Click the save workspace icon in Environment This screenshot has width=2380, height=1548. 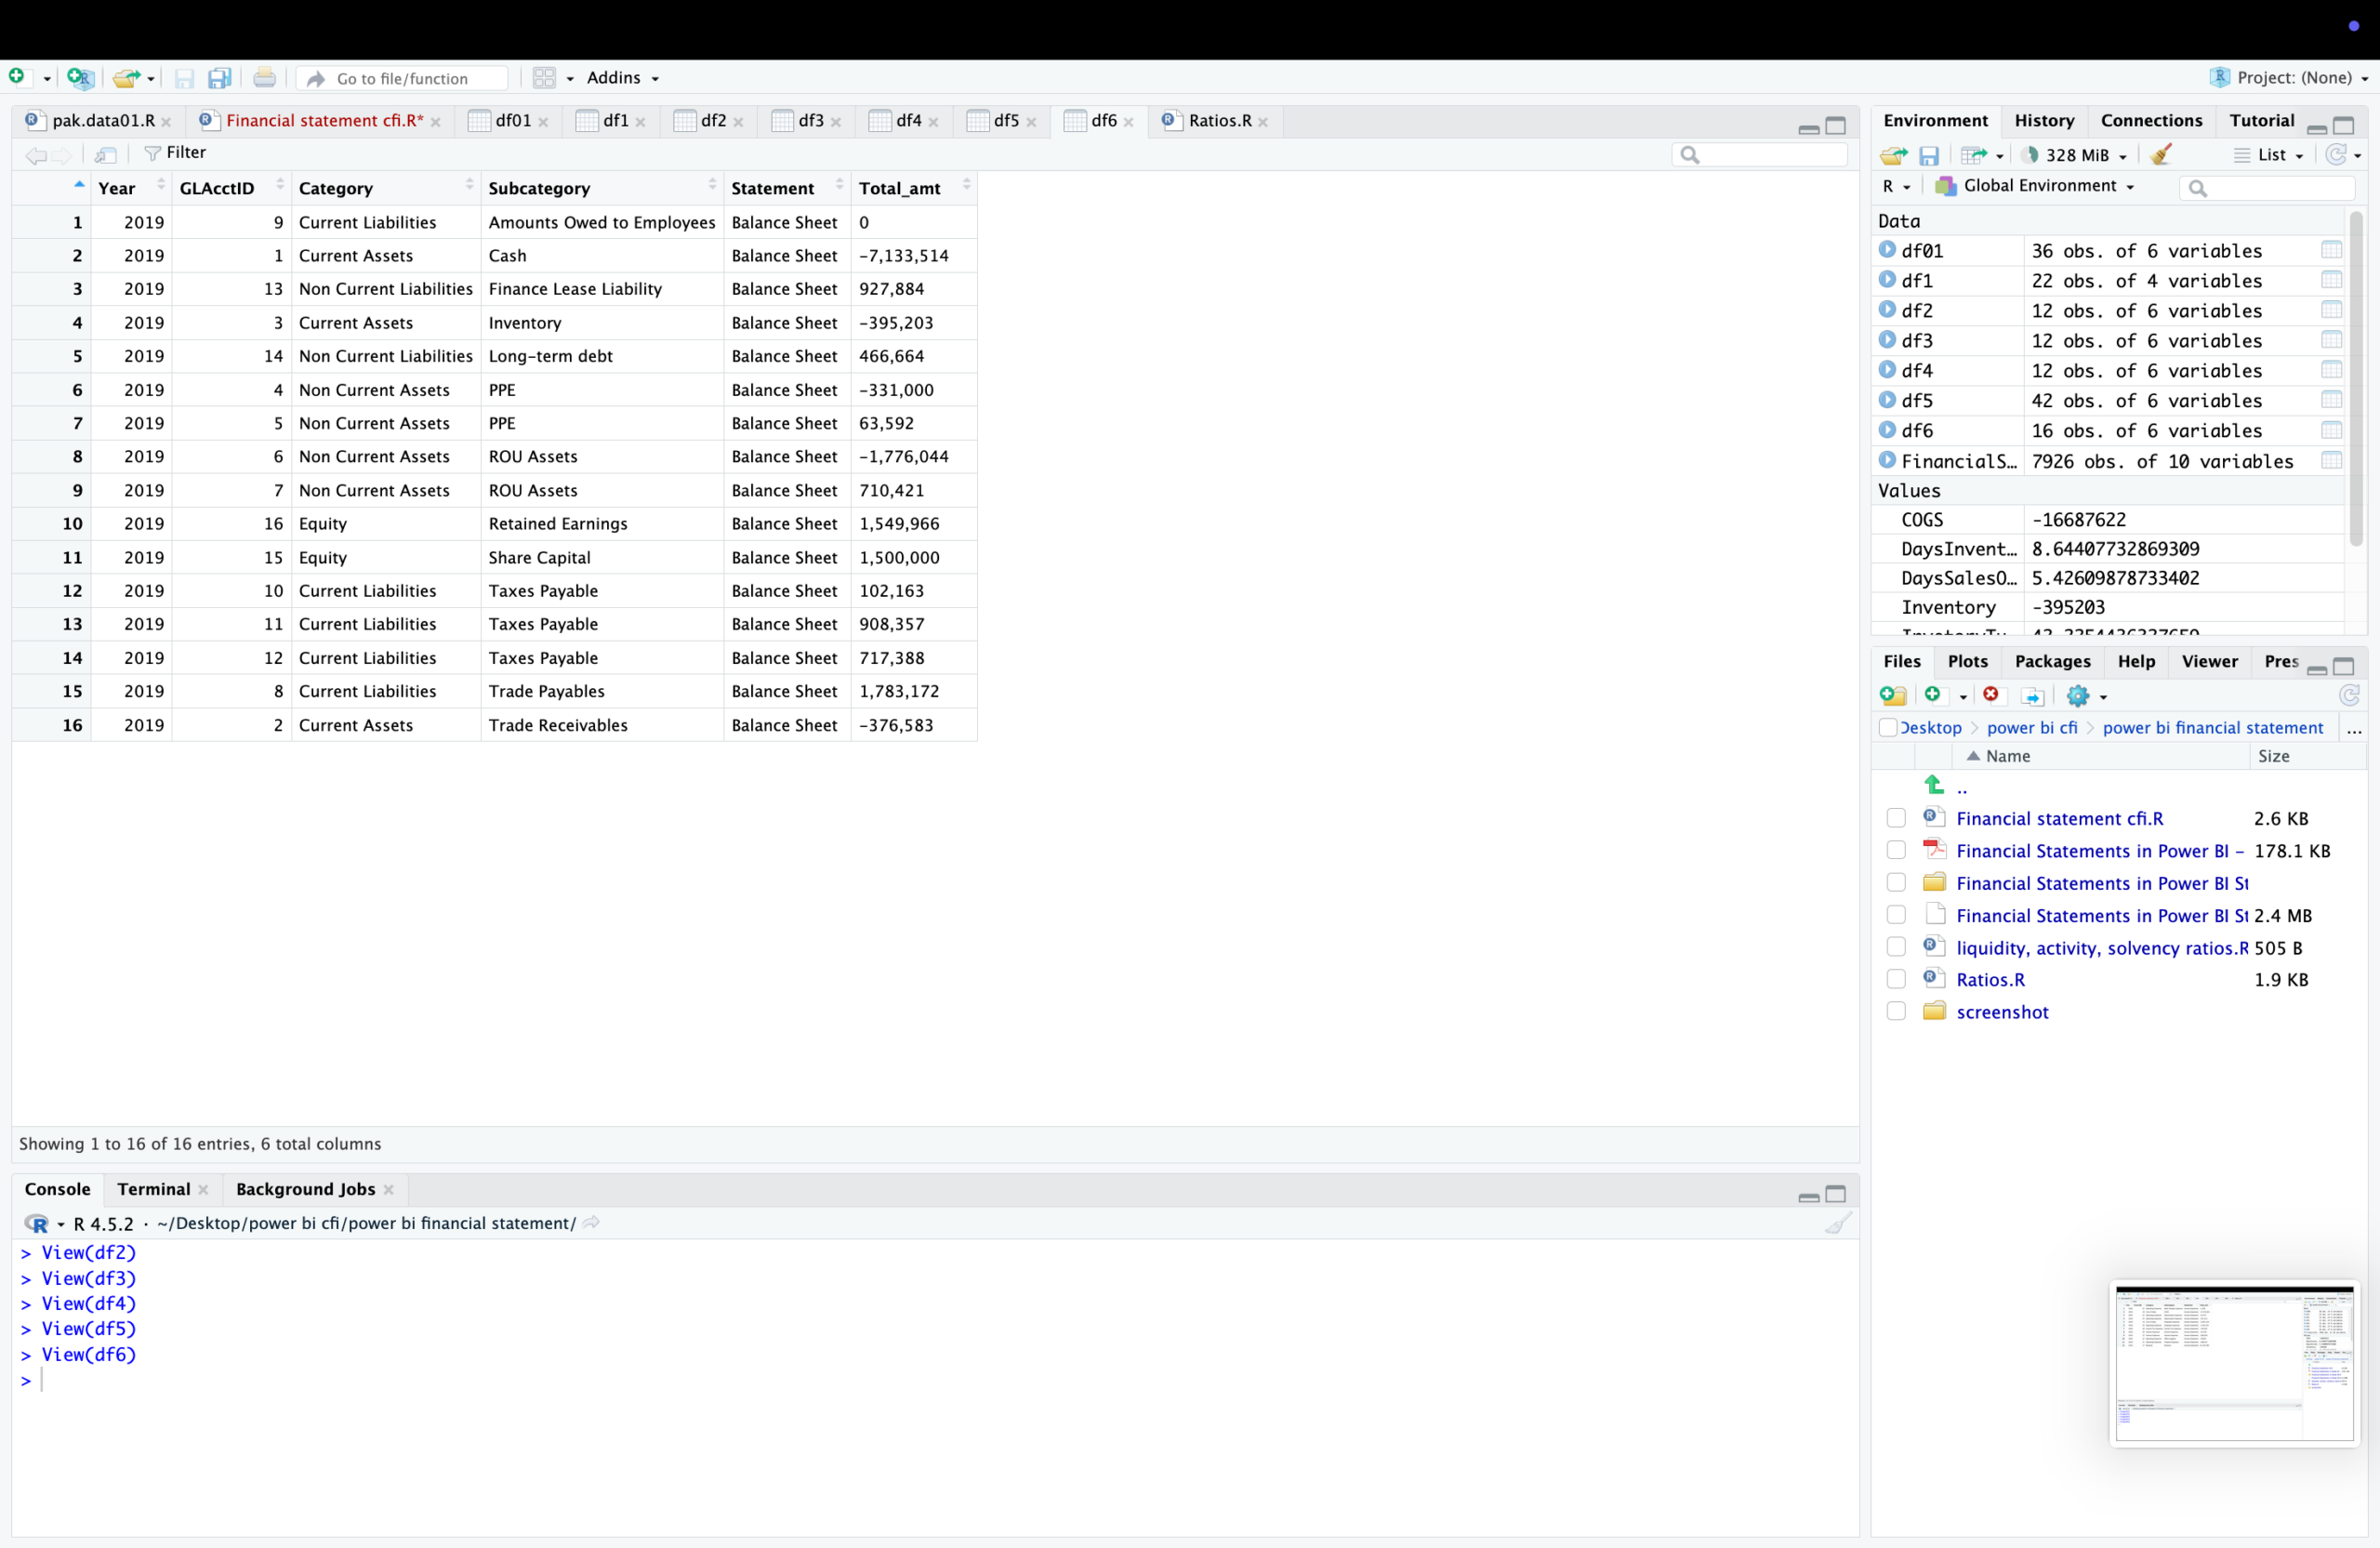1929,155
